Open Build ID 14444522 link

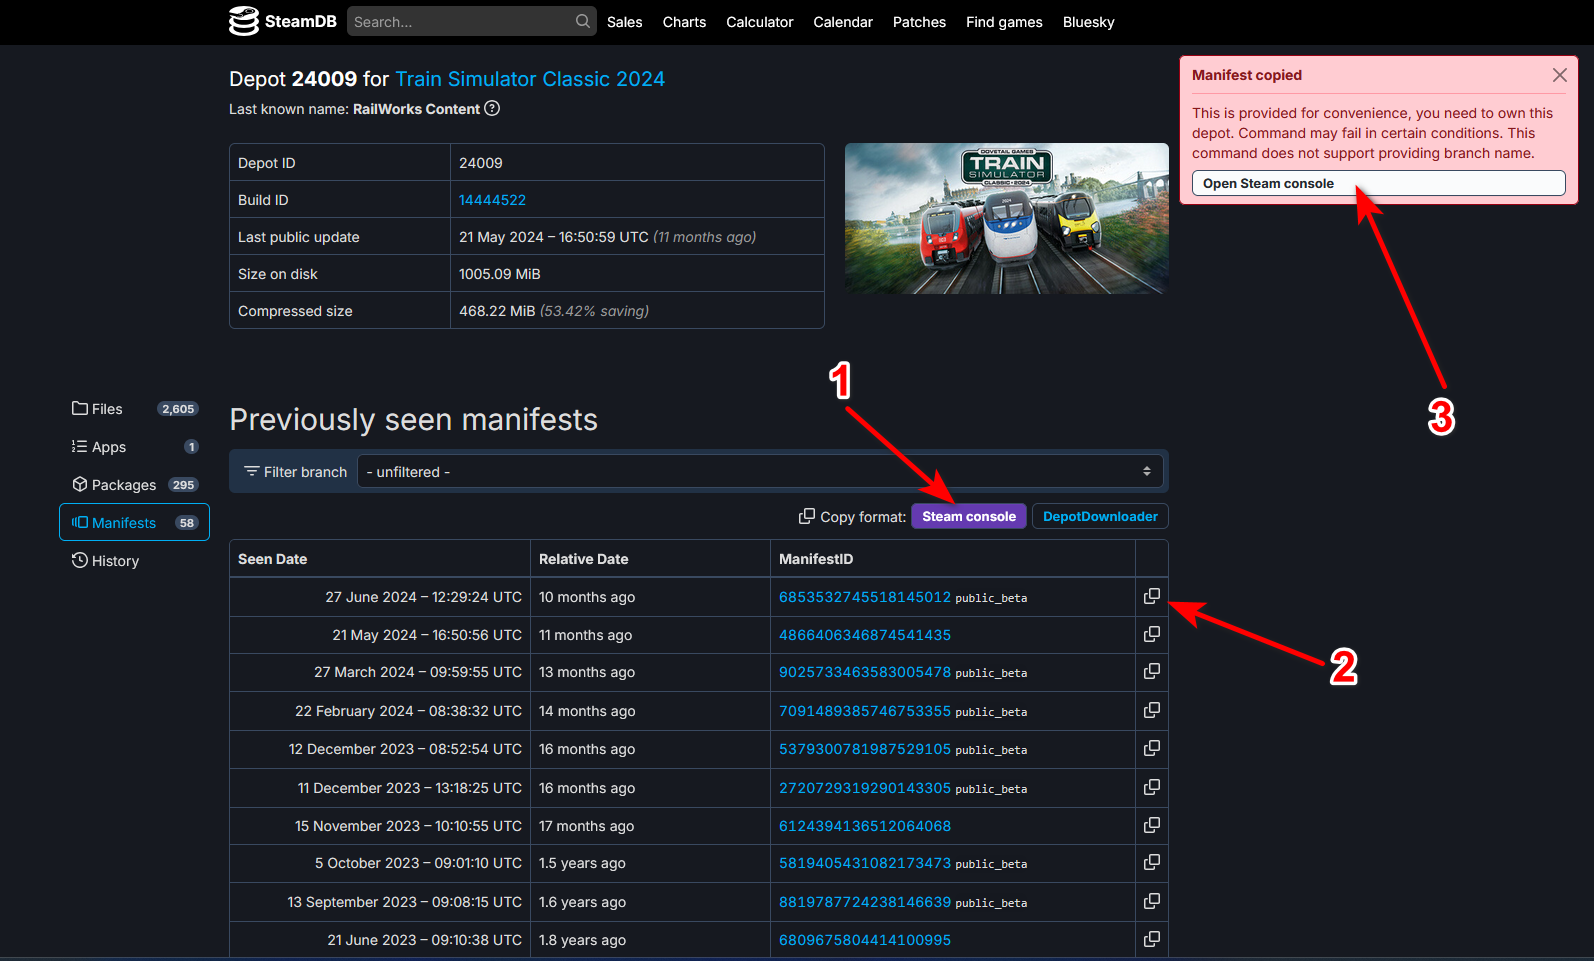pyautogui.click(x=492, y=200)
